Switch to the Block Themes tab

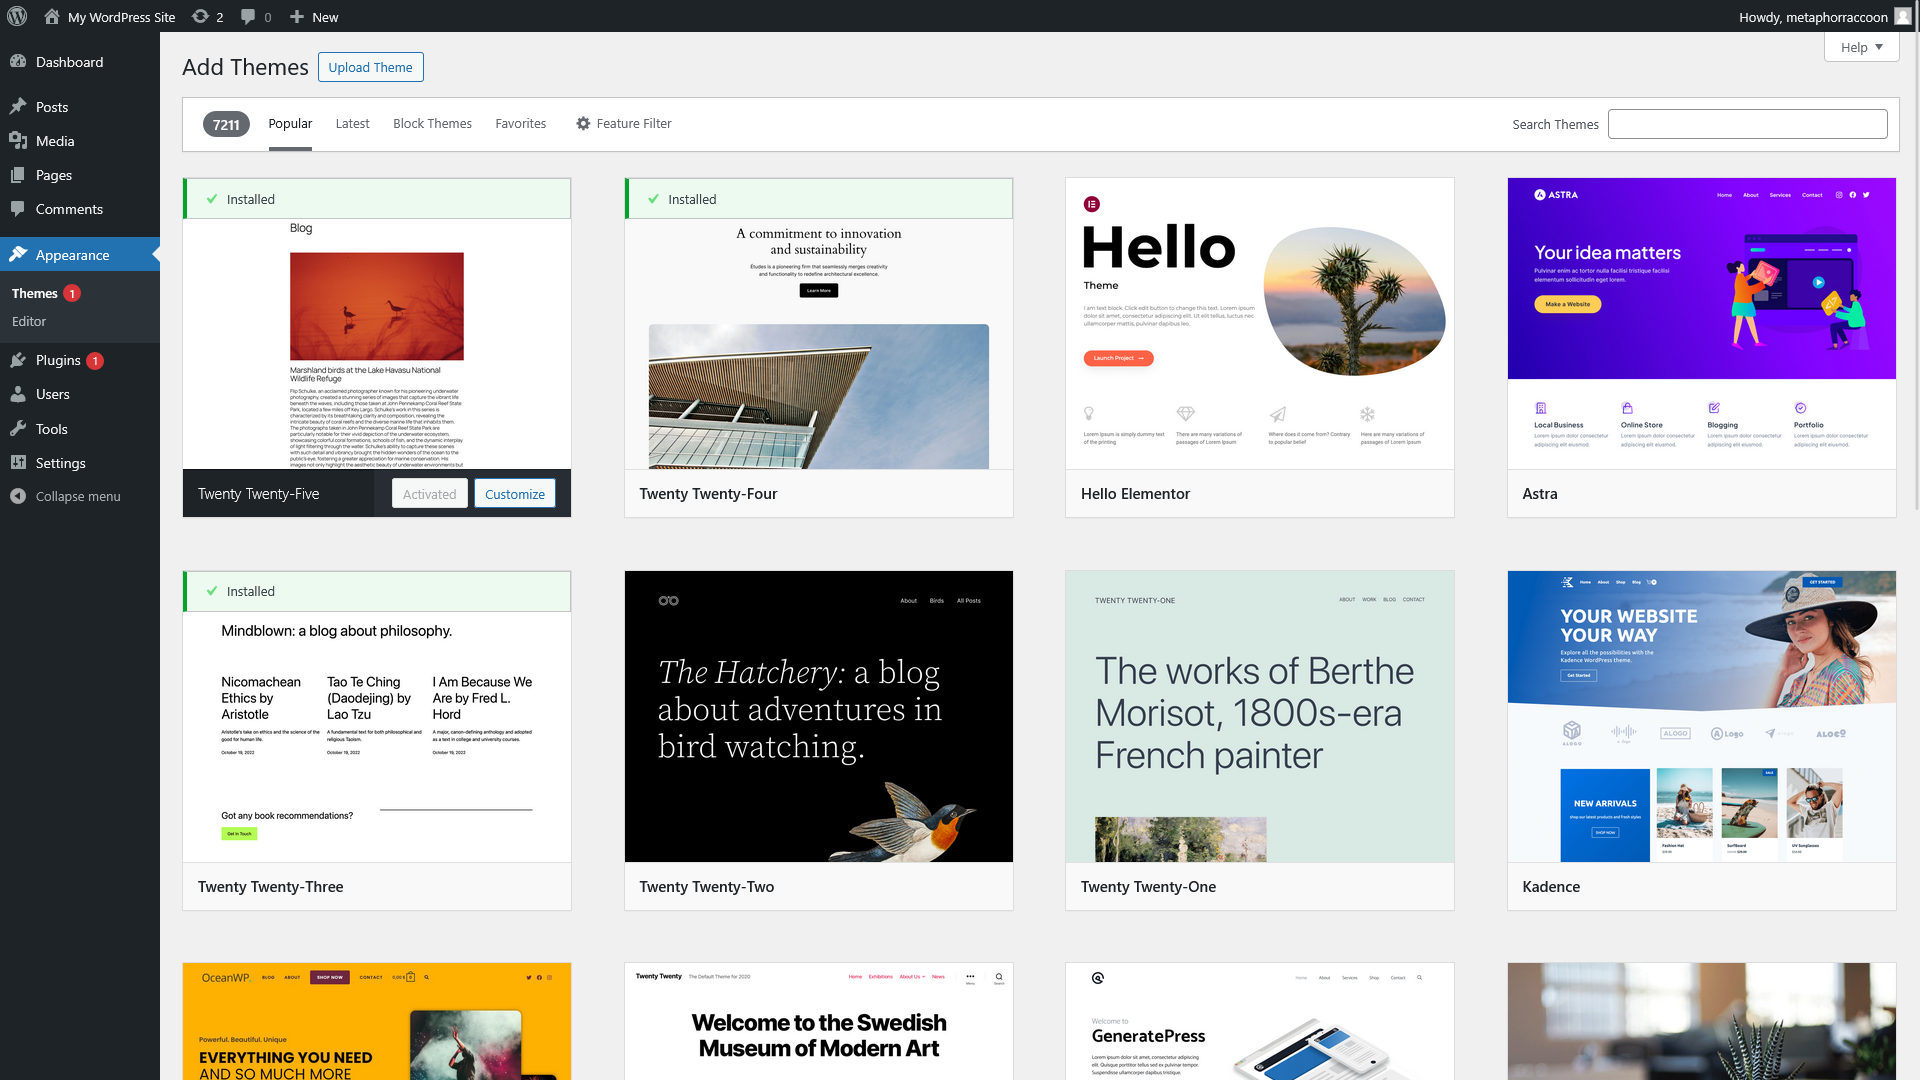click(x=432, y=123)
